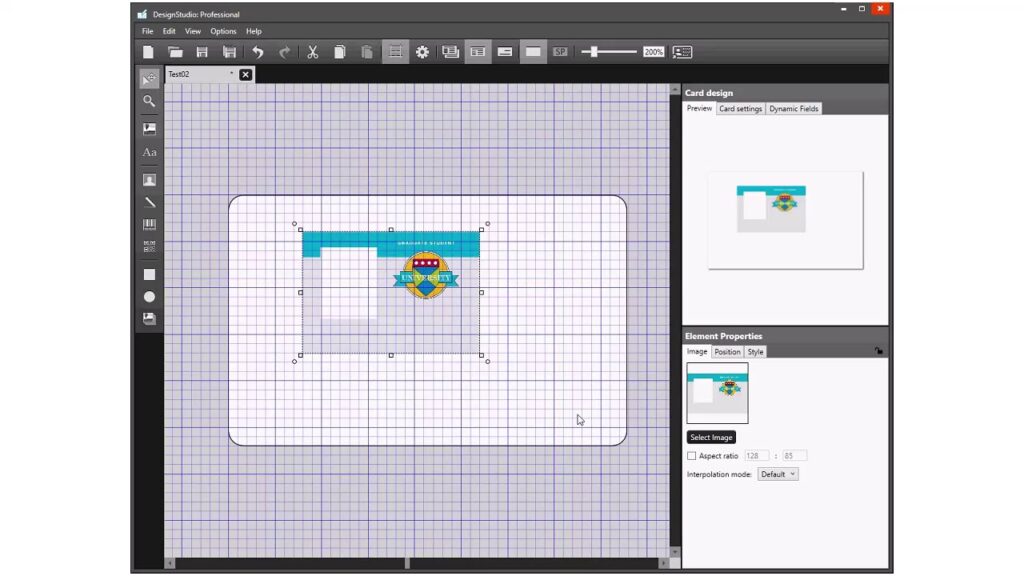1024x576 pixels.
Task: Adjust the zoom slider handle
Action: (594, 52)
